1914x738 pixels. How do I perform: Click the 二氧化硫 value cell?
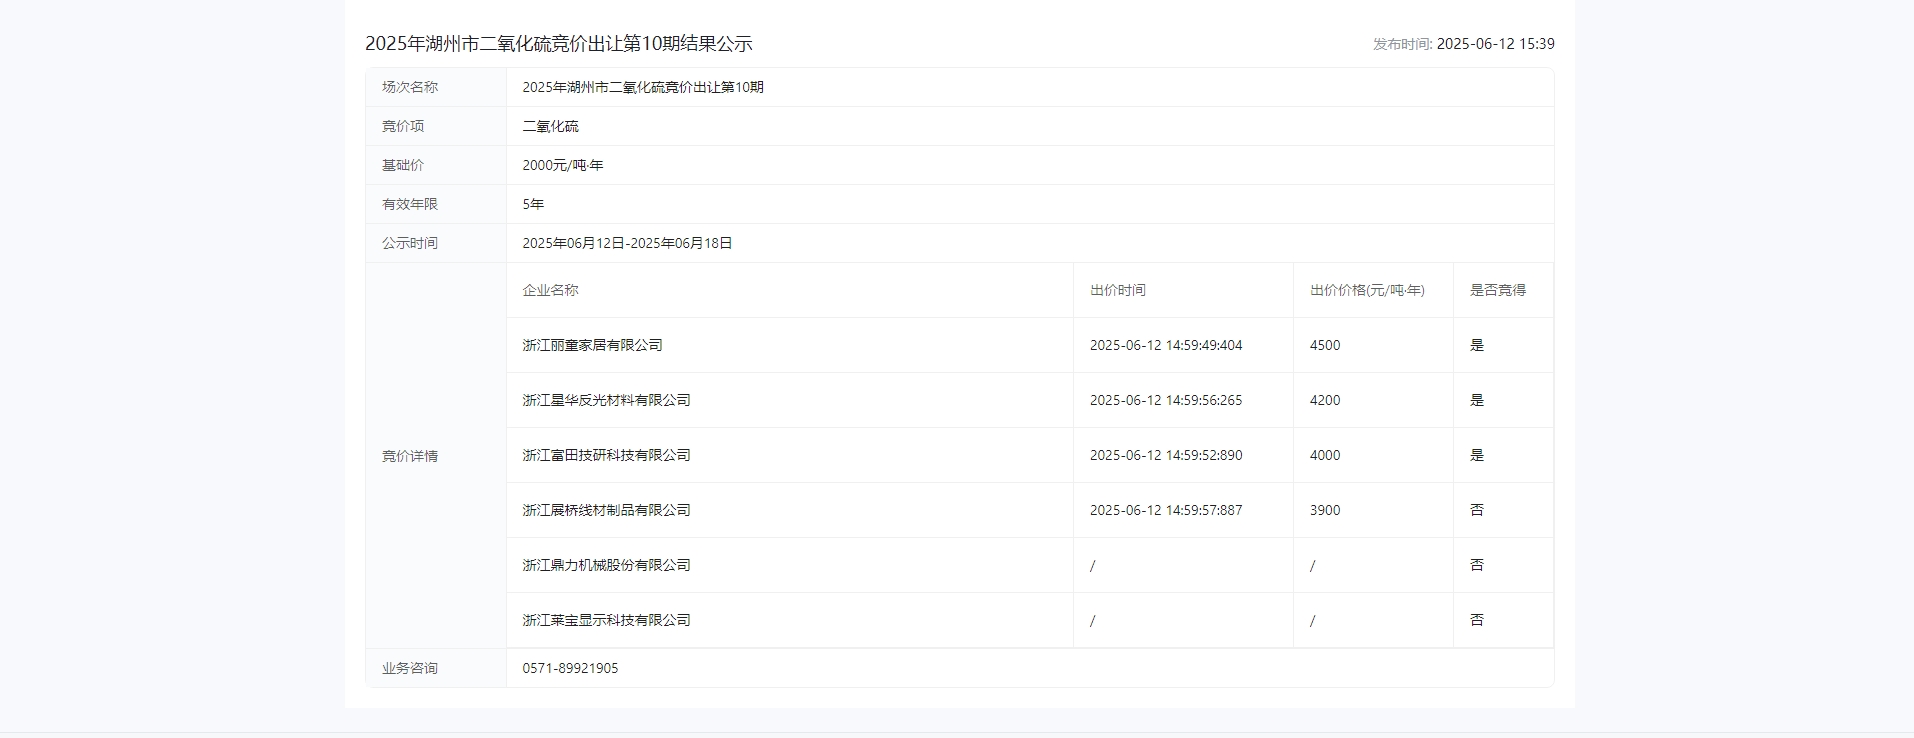click(x=1030, y=126)
